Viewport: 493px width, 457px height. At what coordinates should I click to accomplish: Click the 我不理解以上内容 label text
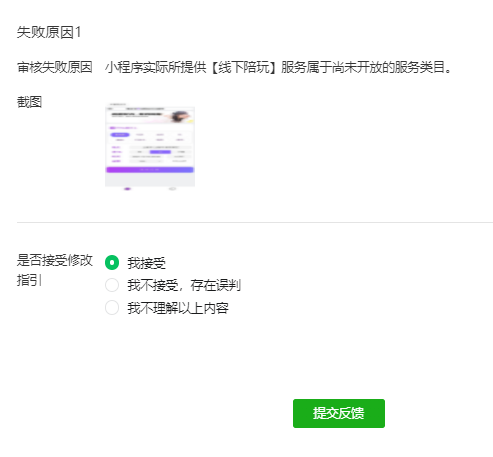(178, 308)
